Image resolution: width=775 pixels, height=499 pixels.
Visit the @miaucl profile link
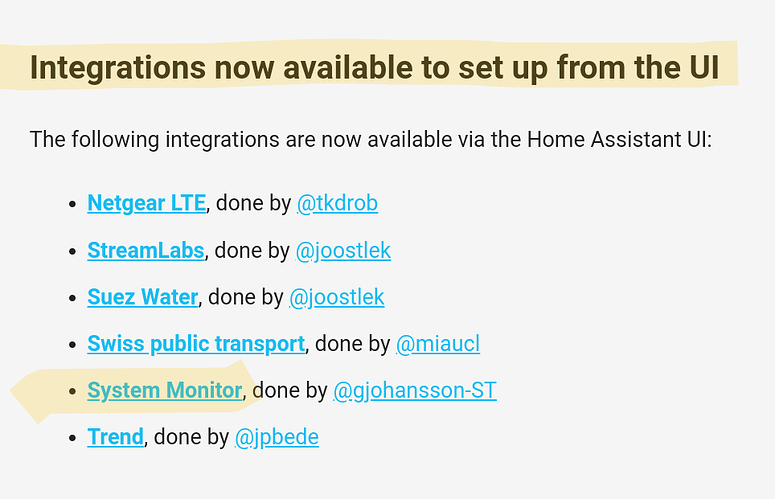click(x=438, y=344)
